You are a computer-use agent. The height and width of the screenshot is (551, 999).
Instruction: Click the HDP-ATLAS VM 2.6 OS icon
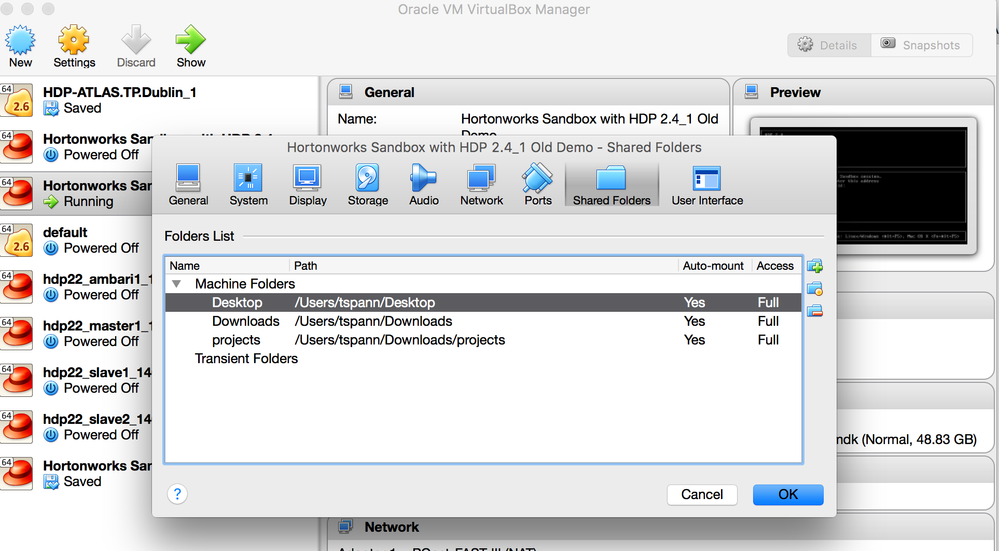pos(17,100)
